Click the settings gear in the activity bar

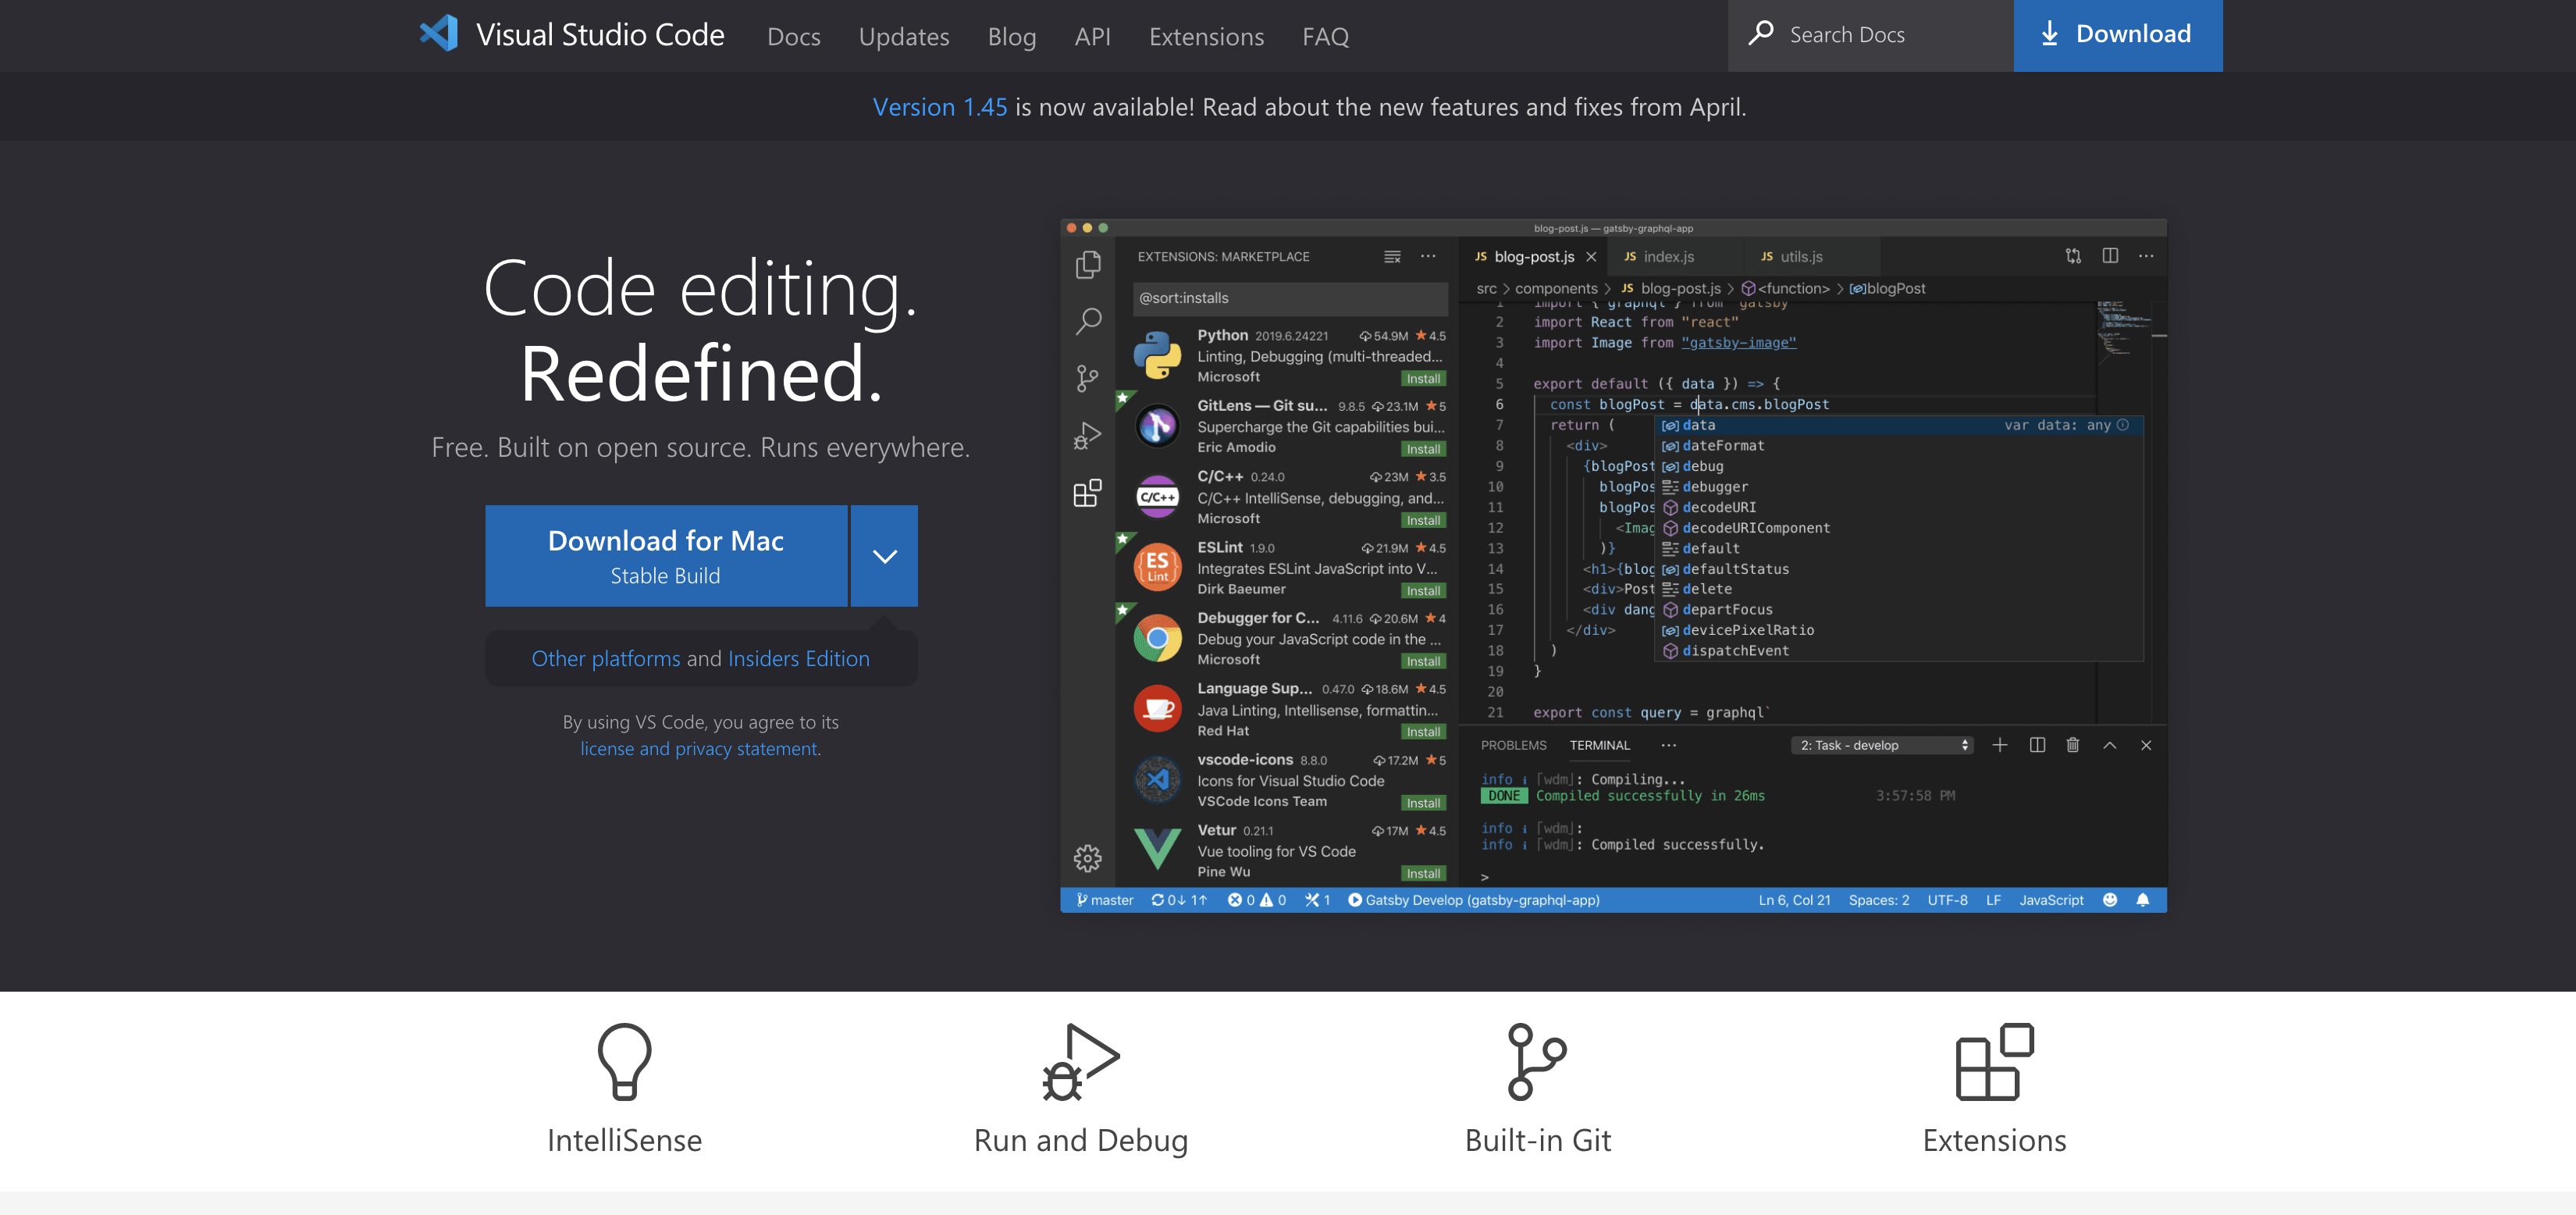pos(1087,858)
